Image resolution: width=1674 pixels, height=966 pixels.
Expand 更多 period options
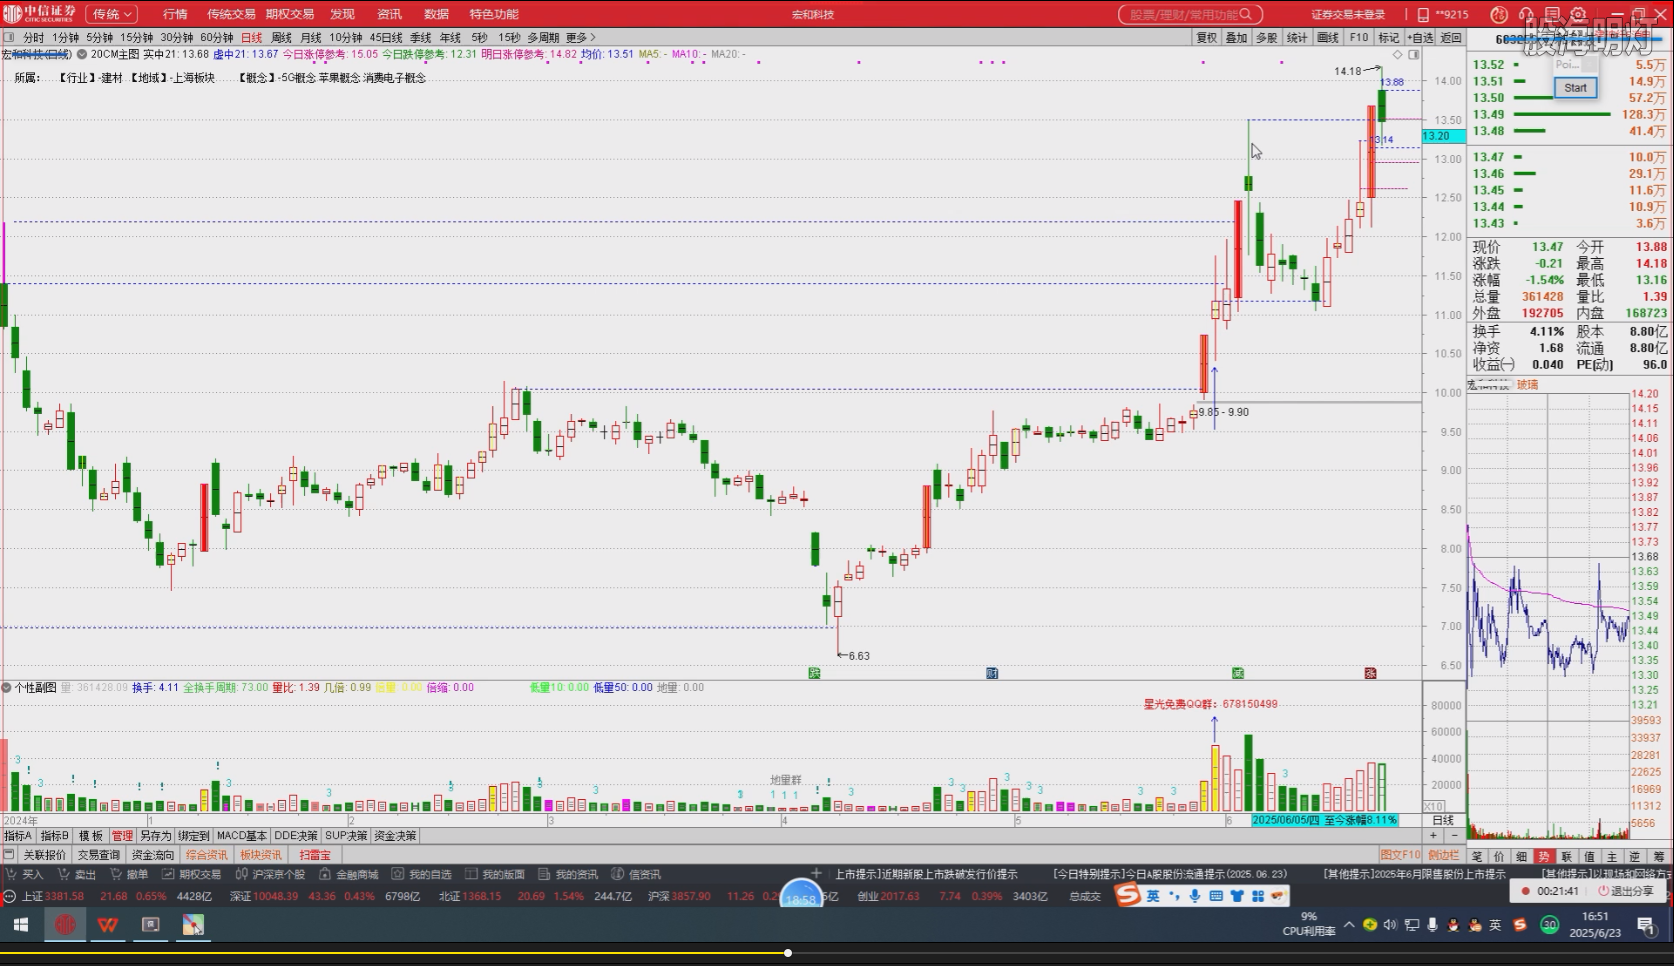580,38
